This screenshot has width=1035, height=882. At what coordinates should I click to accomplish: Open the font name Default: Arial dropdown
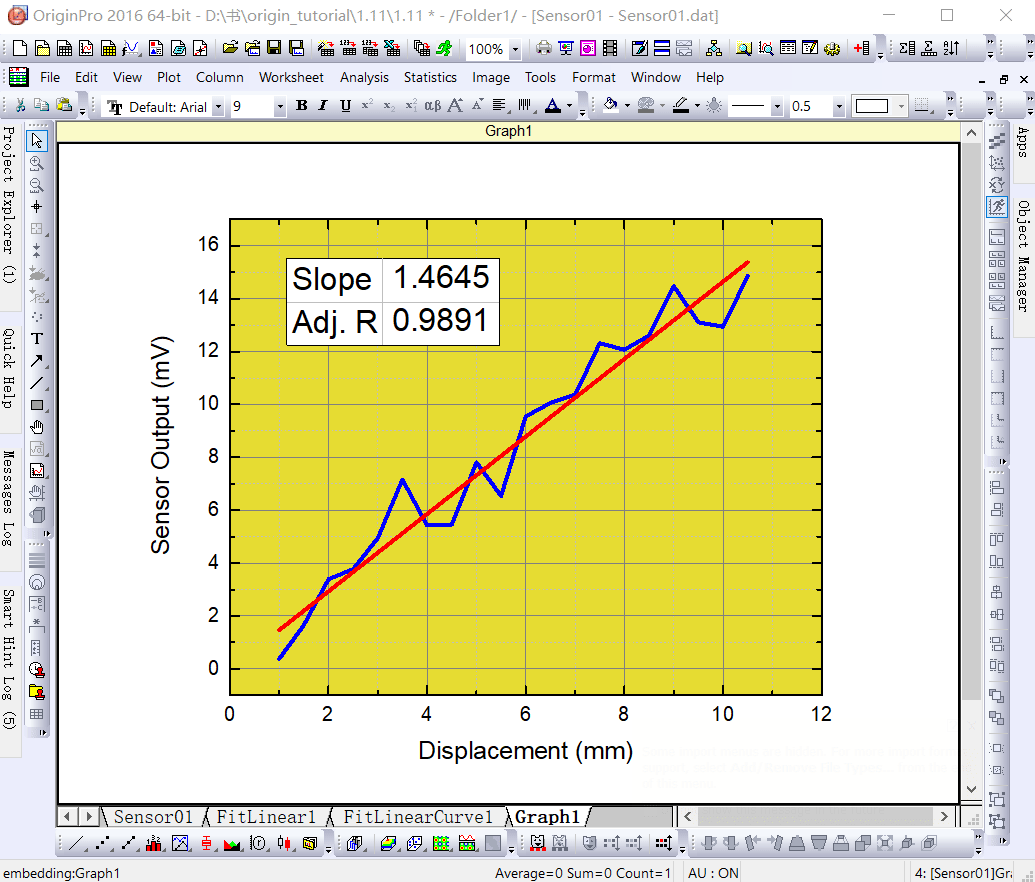pyautogui.click(x=218, y=106)
